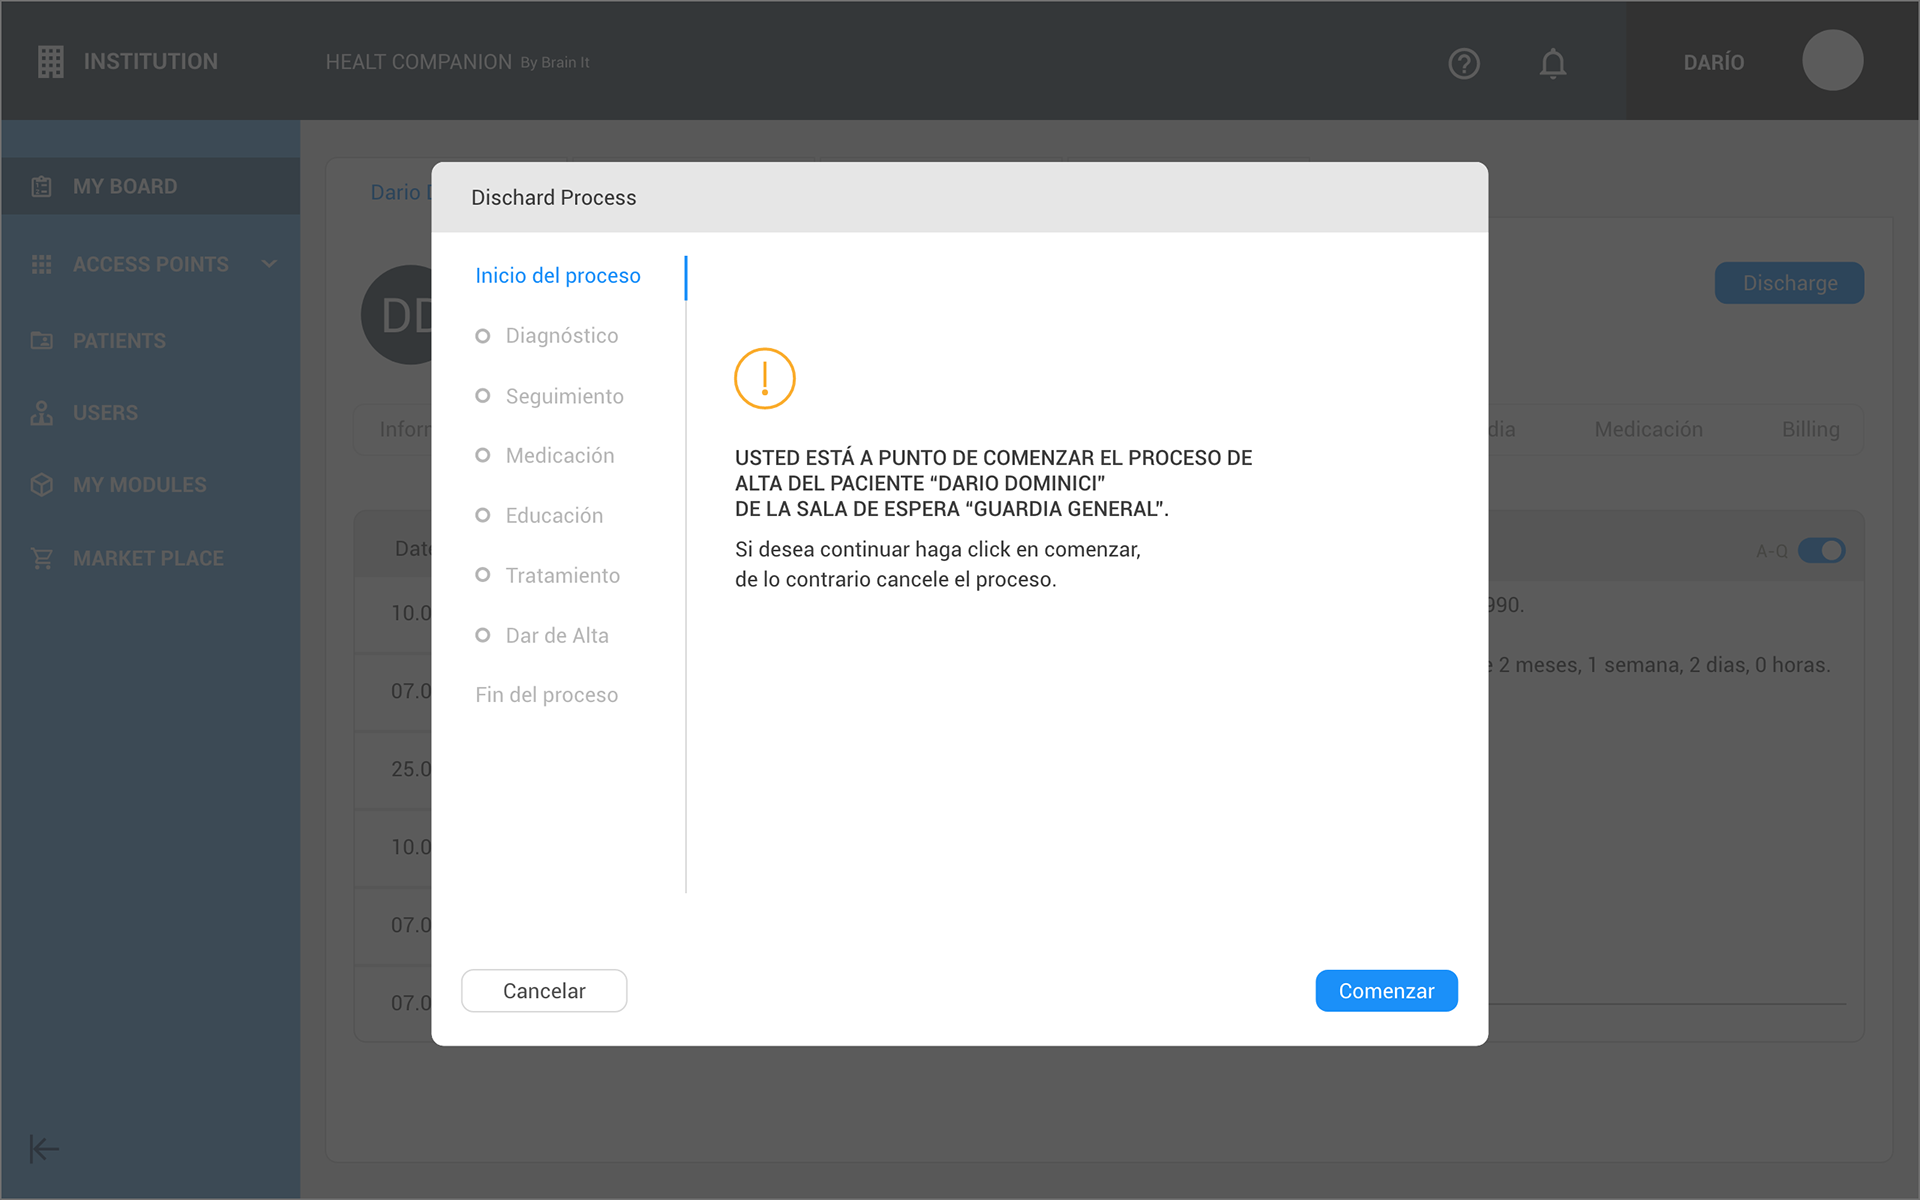Select the Medicación step radio
The width and height of the screenshot is (1920, 1200).
(x=483, y=456)
